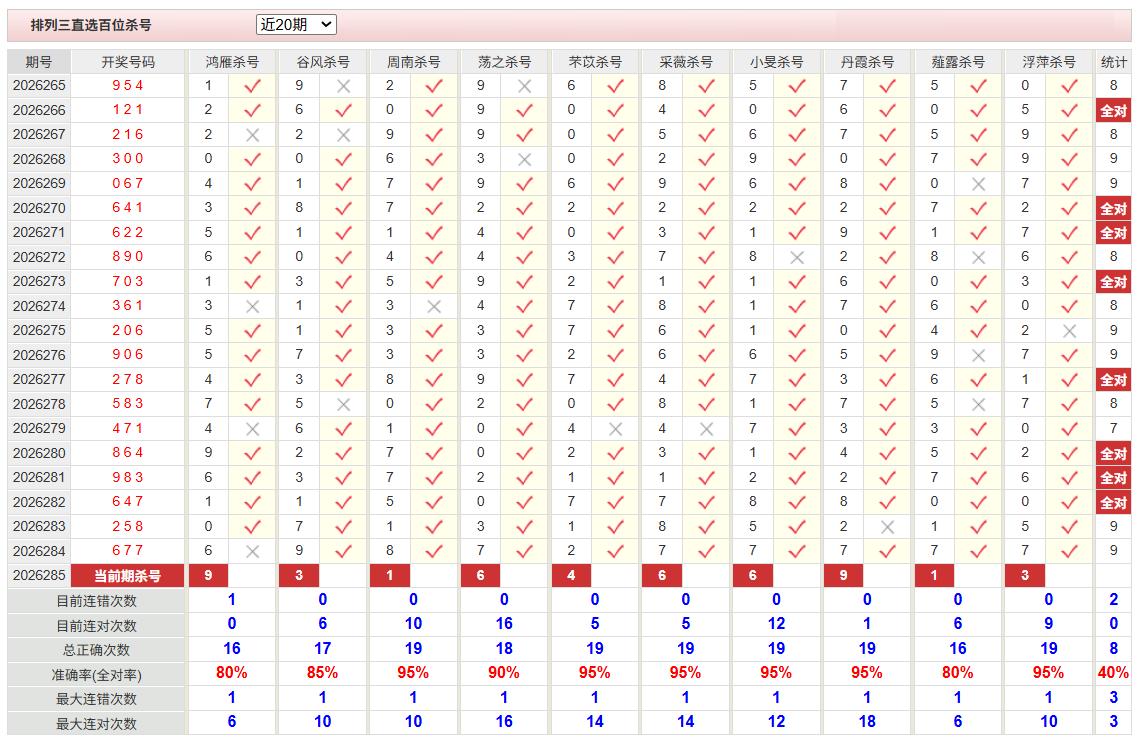Select the 谷风杀号 column header
The height and width of the screenshot is (744, 1142).
323,62
